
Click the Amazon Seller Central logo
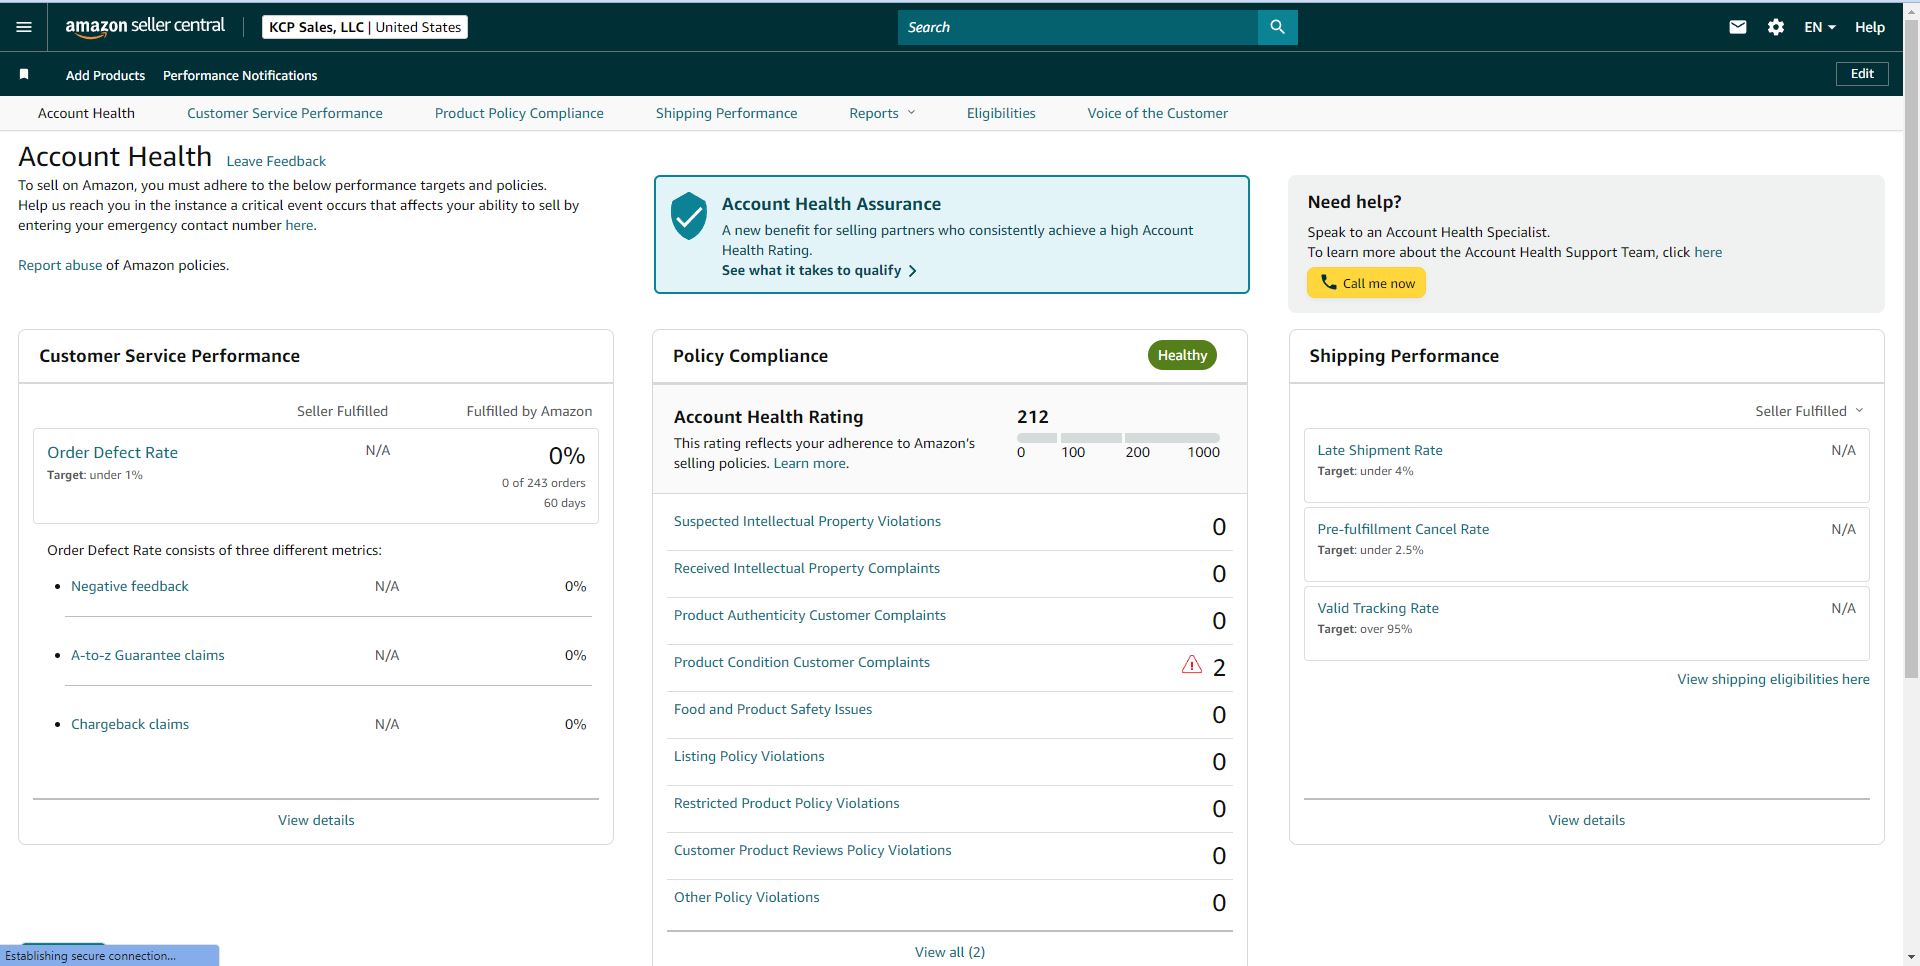click(x=145, y=27)
